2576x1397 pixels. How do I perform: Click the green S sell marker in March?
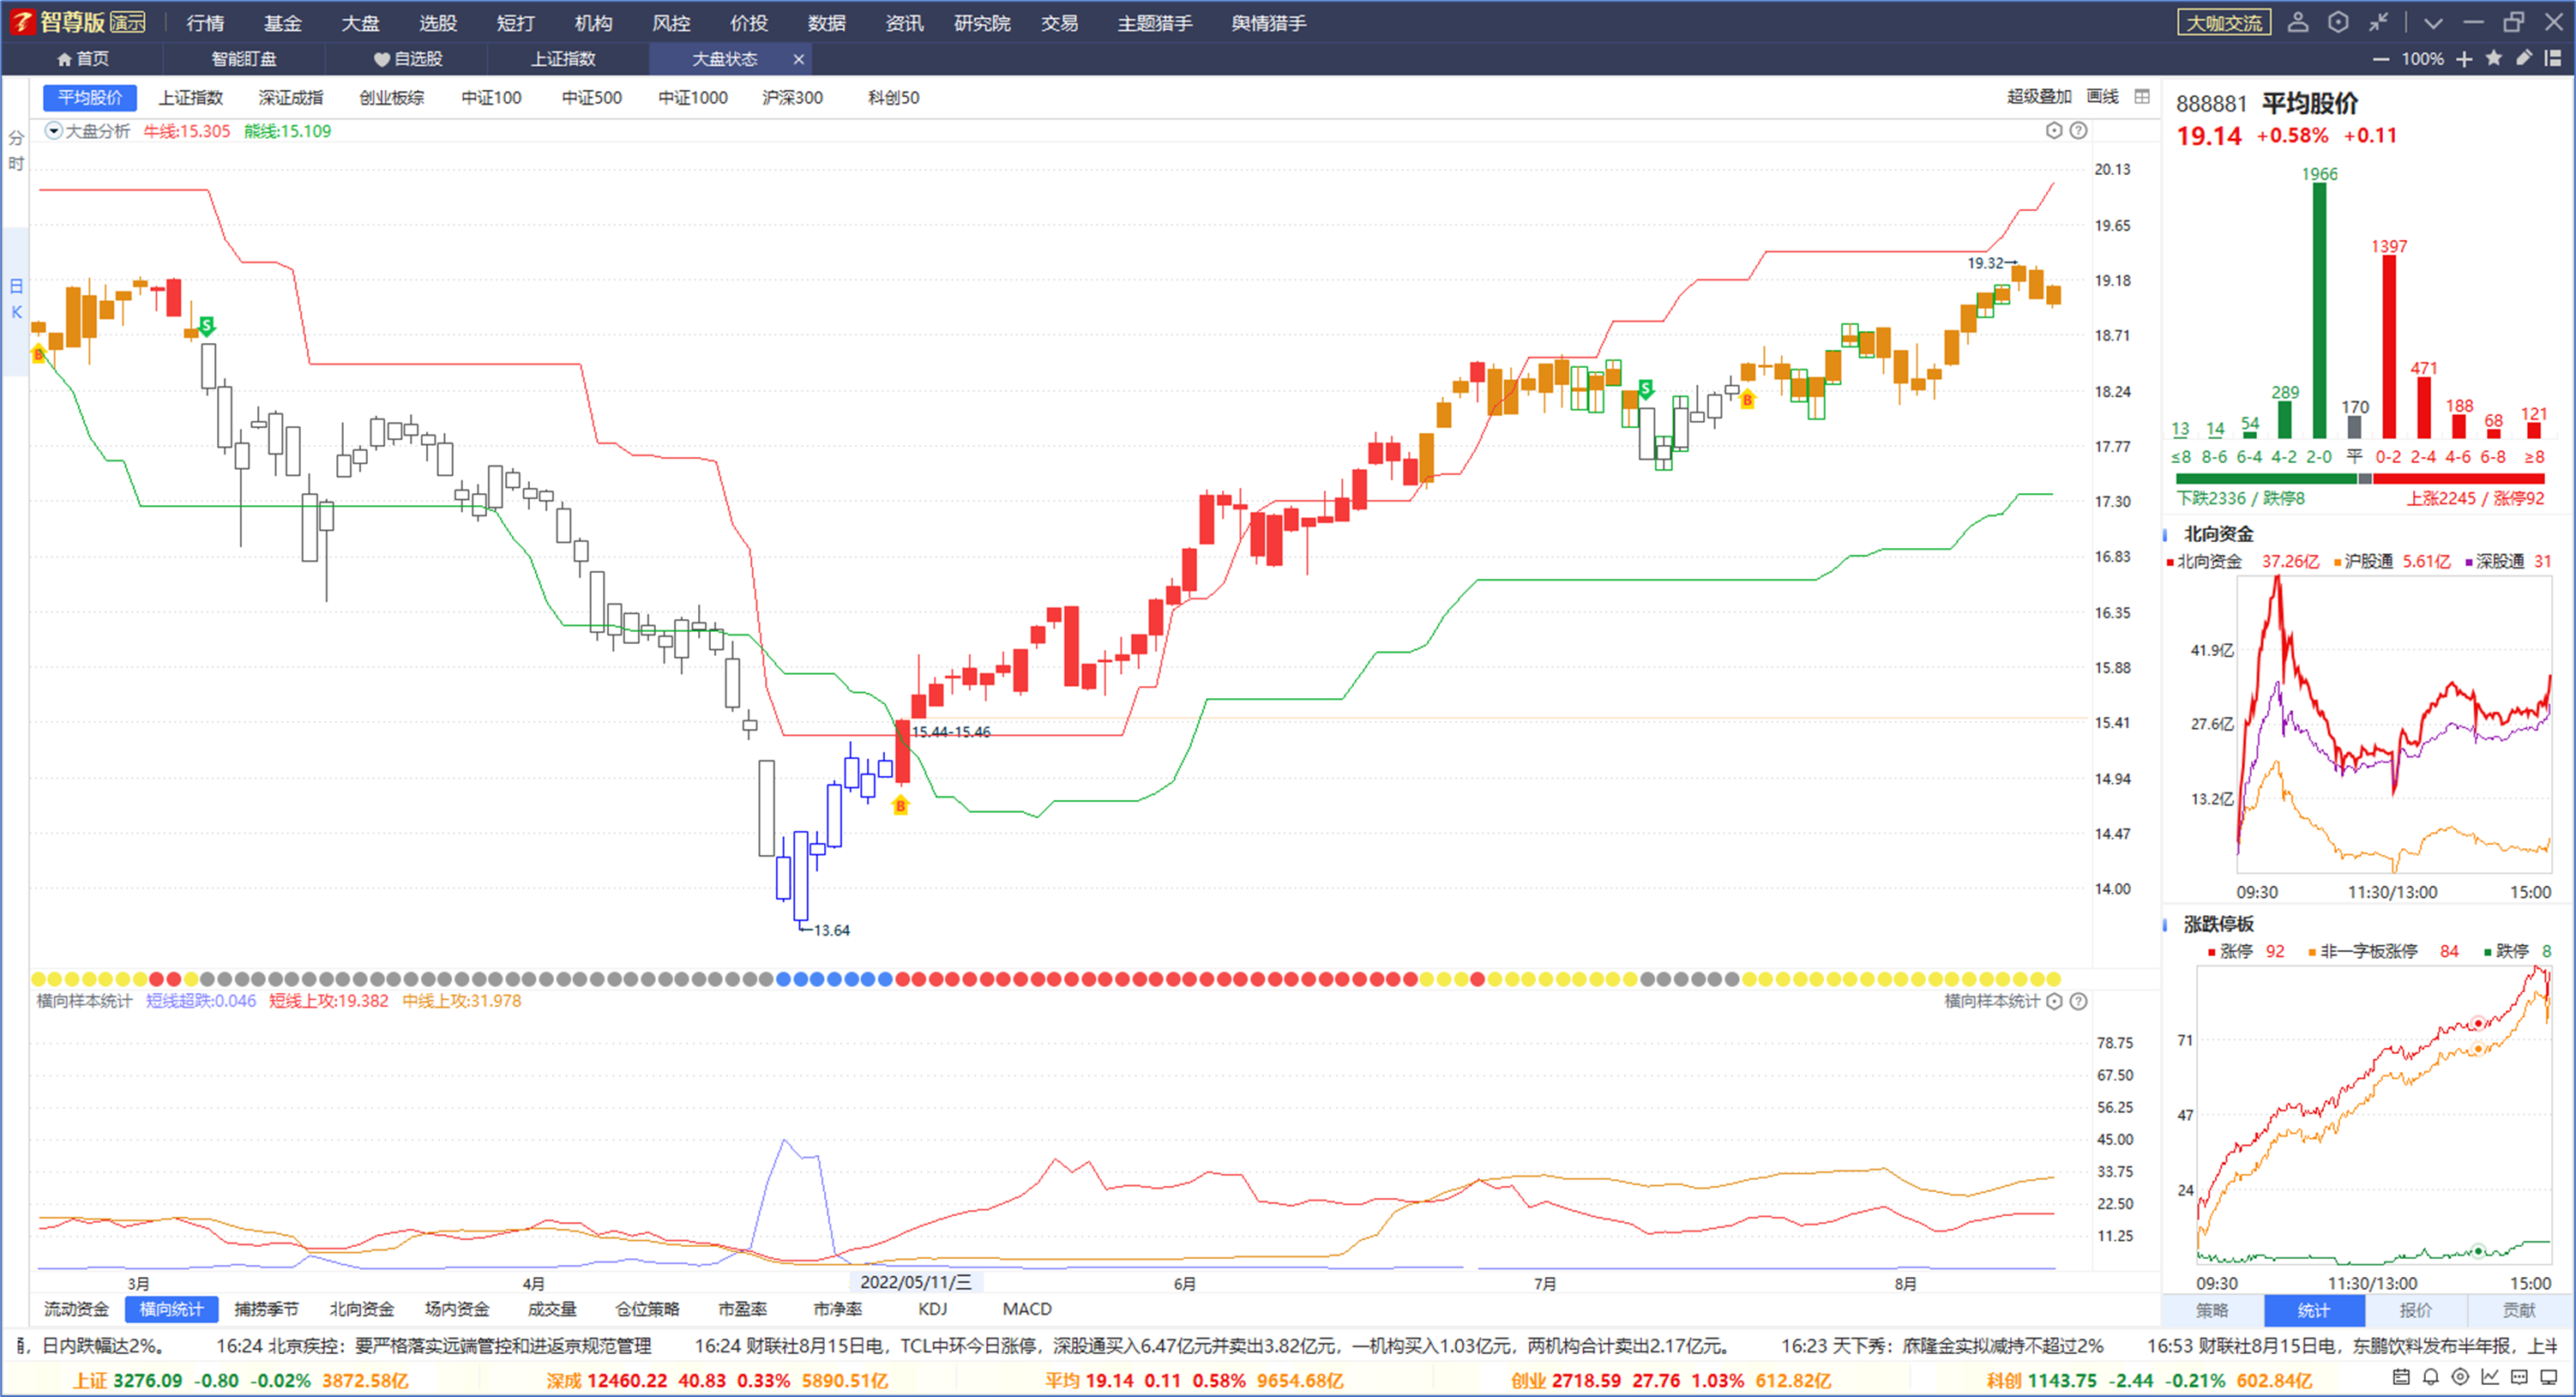(206, 325)
